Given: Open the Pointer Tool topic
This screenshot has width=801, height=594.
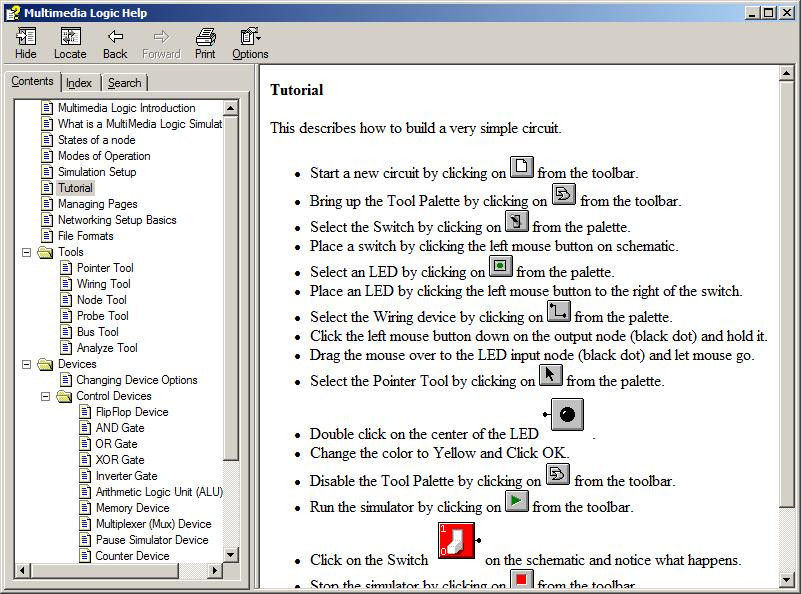Looking at the screenshot, I should (105, 268).
